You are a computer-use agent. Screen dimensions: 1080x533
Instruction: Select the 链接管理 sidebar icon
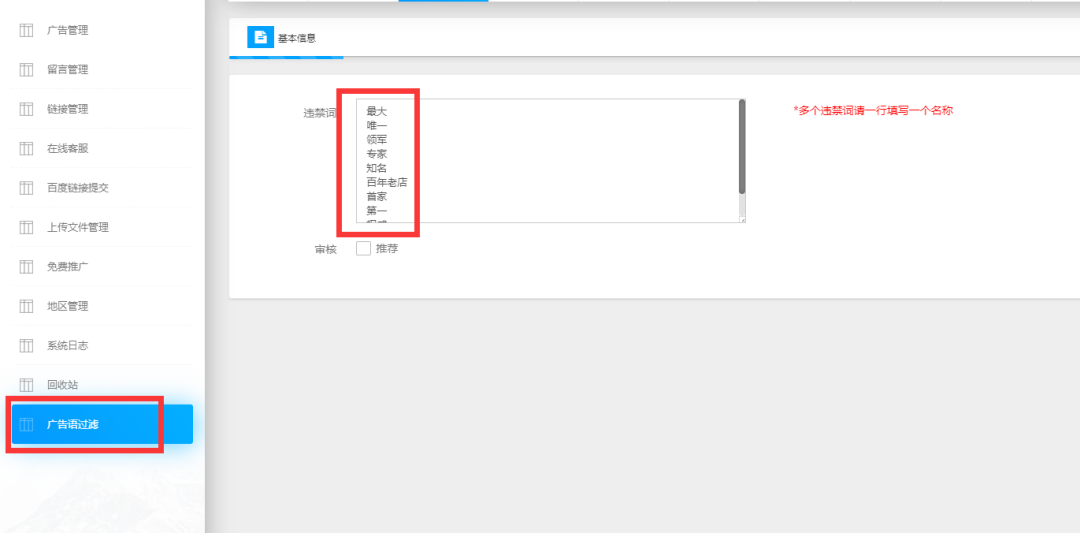pyautogui.click(x=27, y=109)
